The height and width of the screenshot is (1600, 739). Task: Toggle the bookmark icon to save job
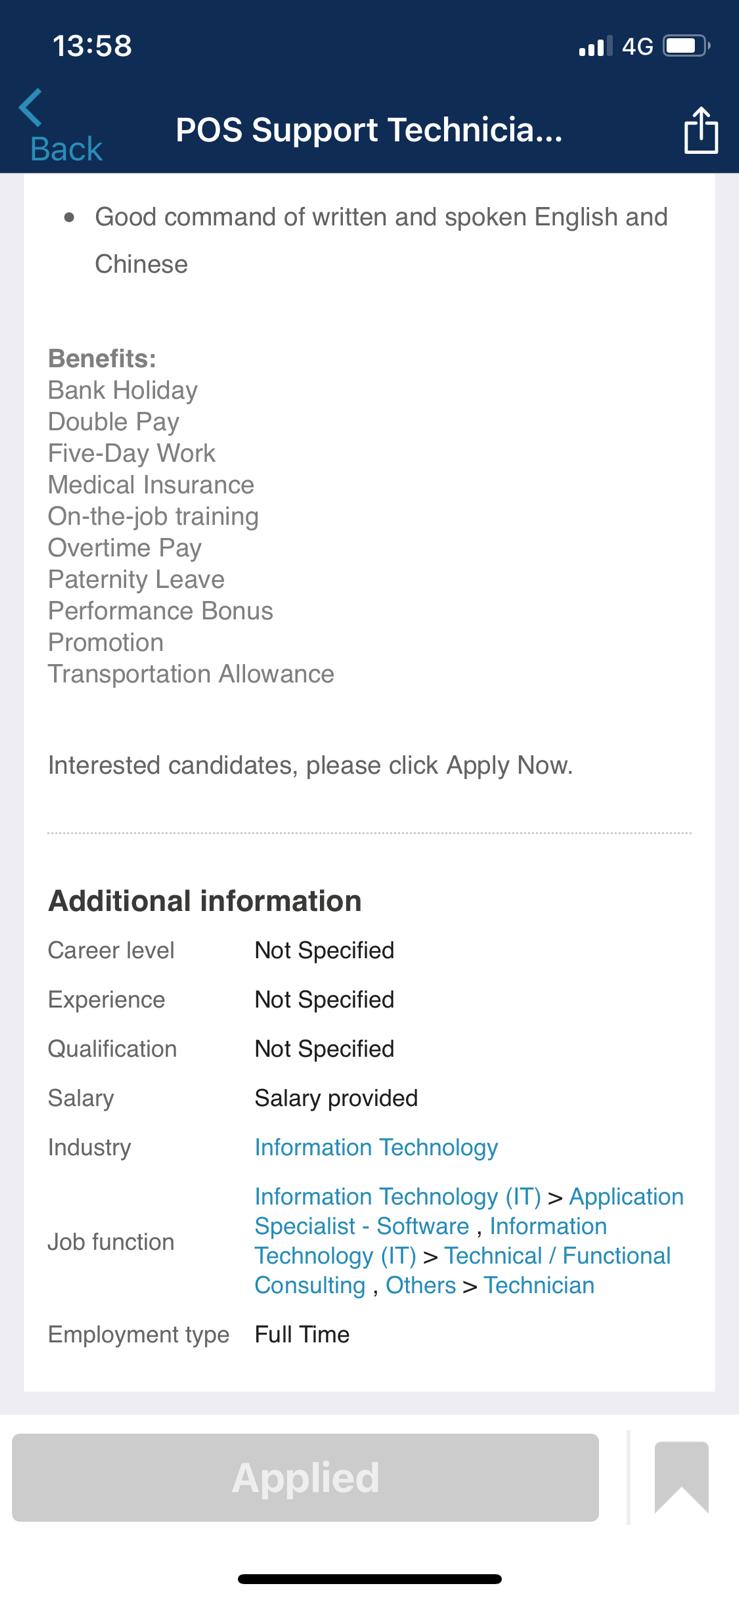[x=681, y=1477]
